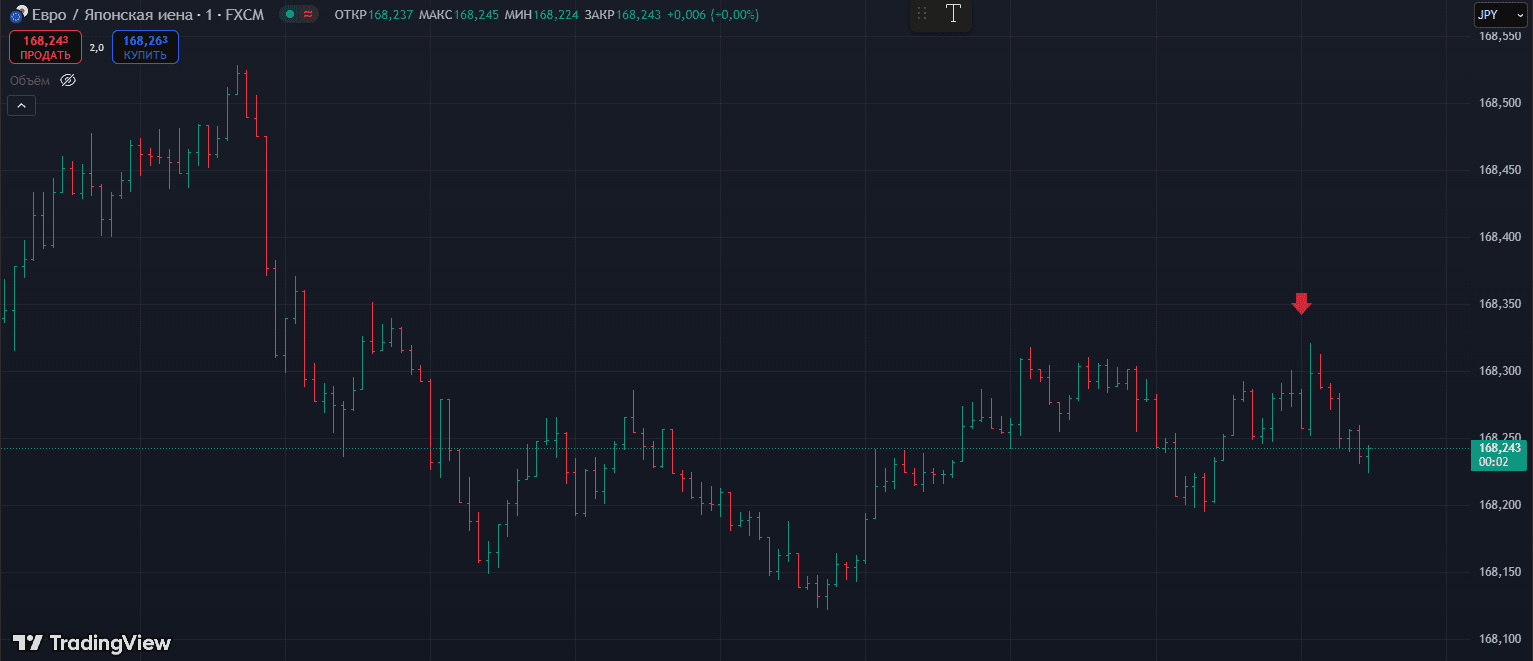
Task: Click the ЗАКР closing price value
Action: click(638, 15)
